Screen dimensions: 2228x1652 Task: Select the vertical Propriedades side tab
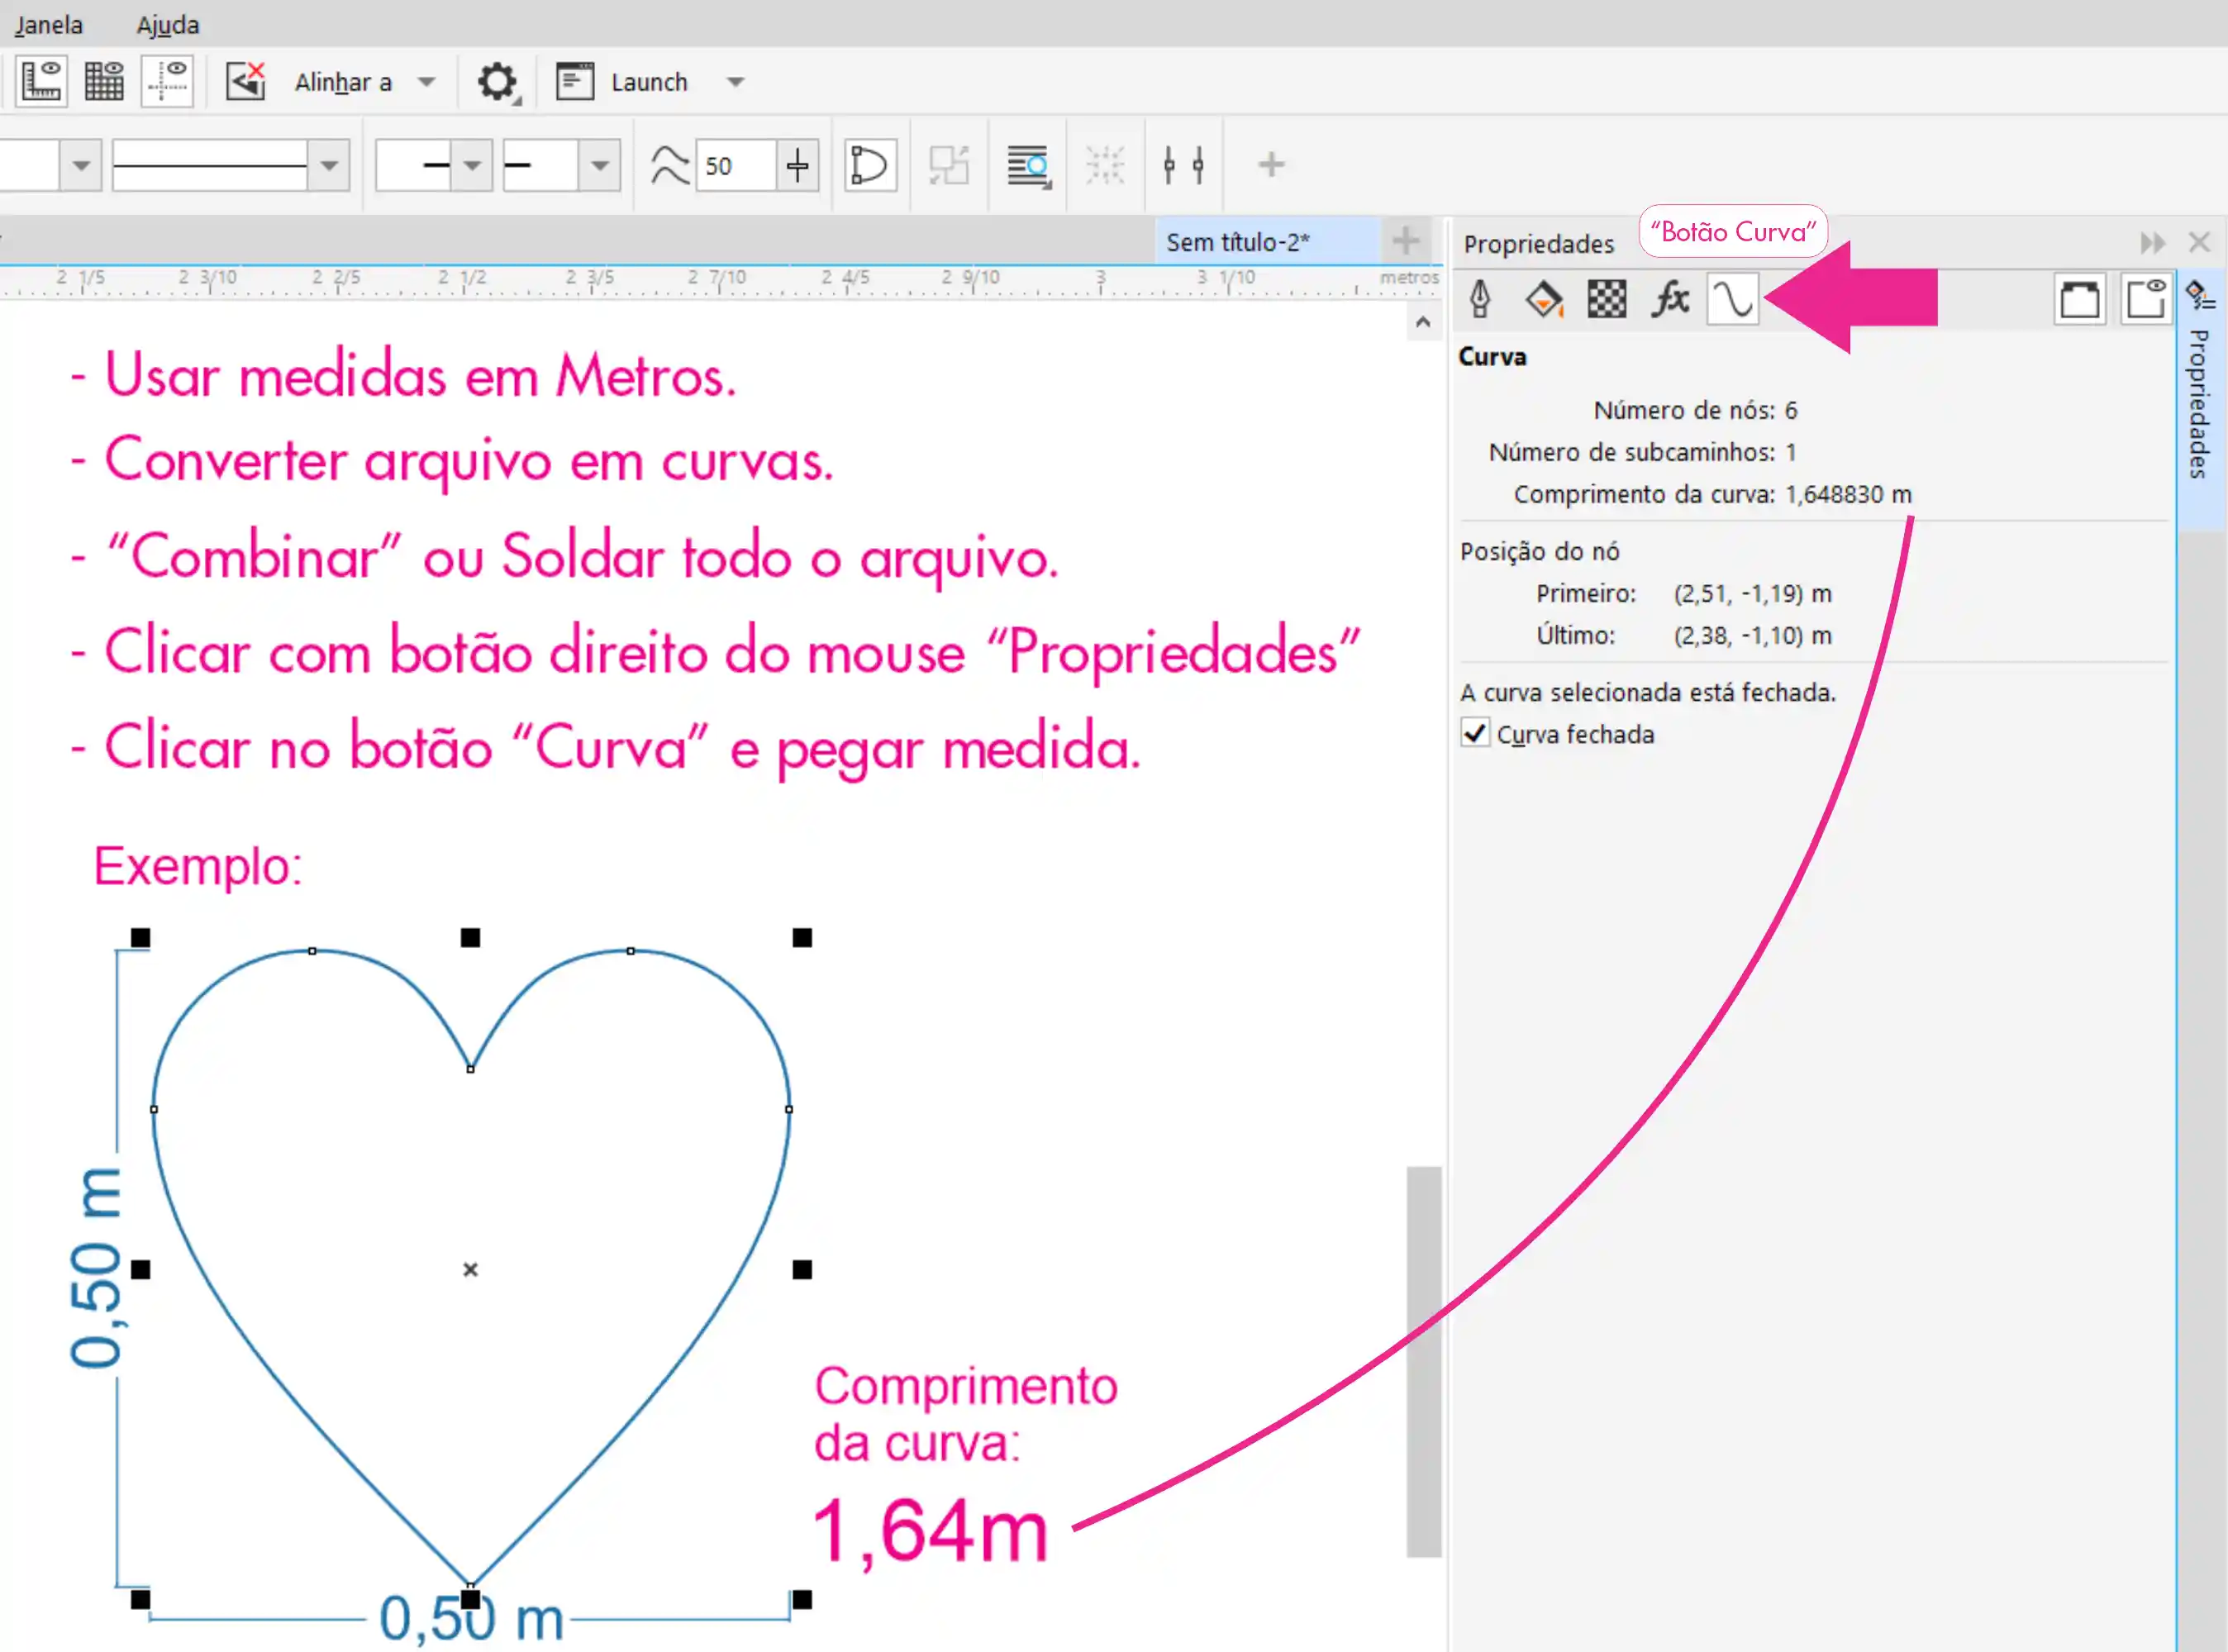pos(2199,400)
